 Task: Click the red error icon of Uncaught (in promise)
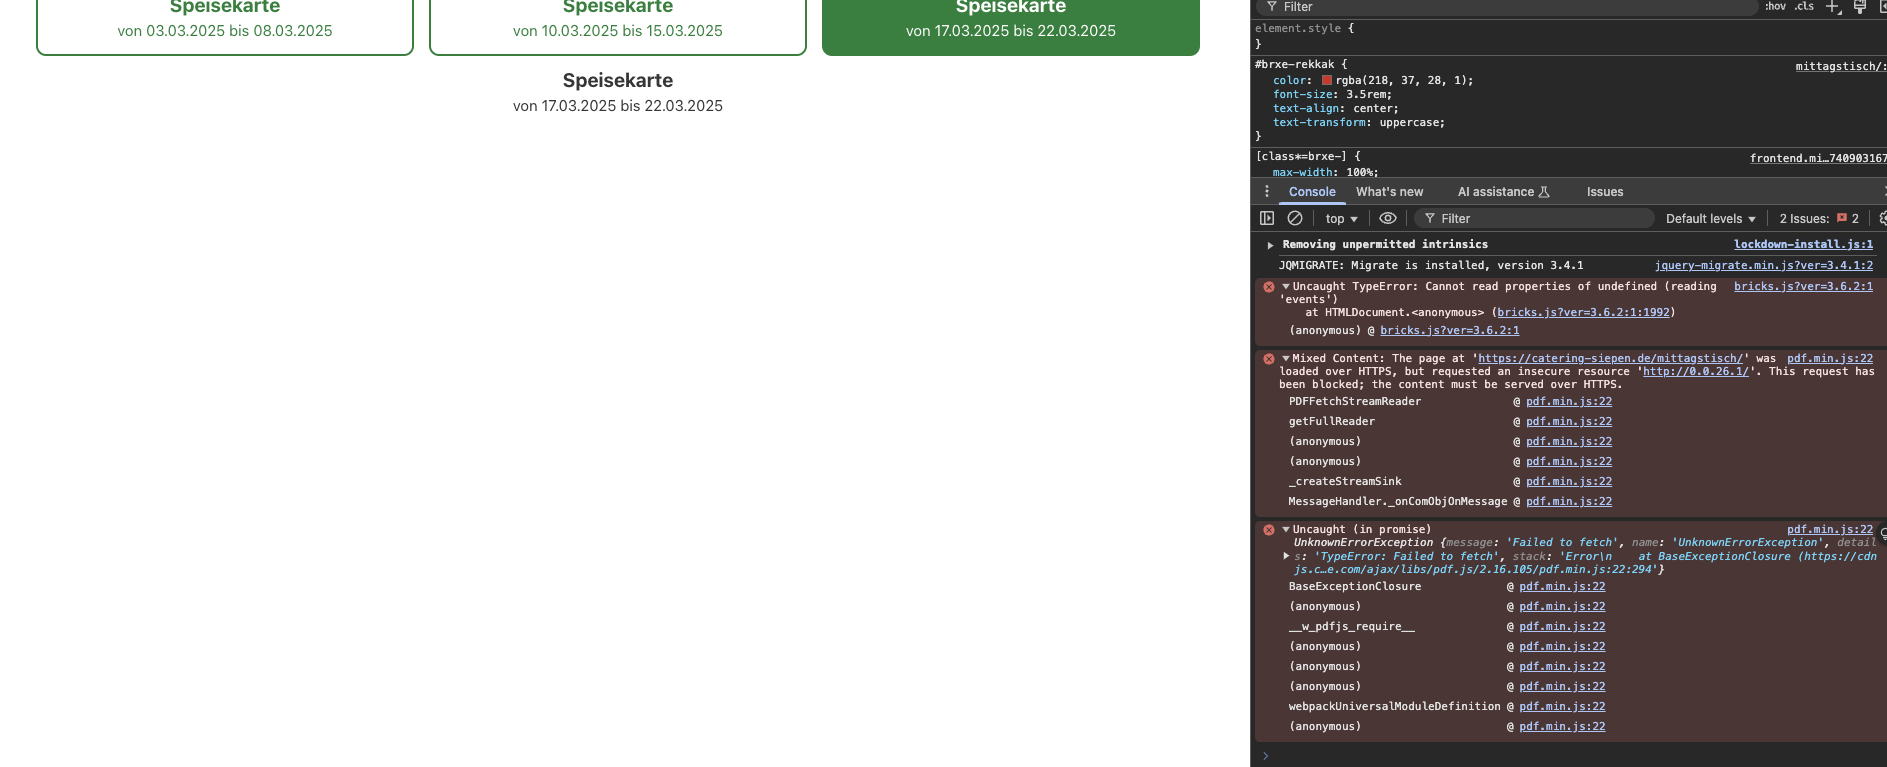point(1269,530)
